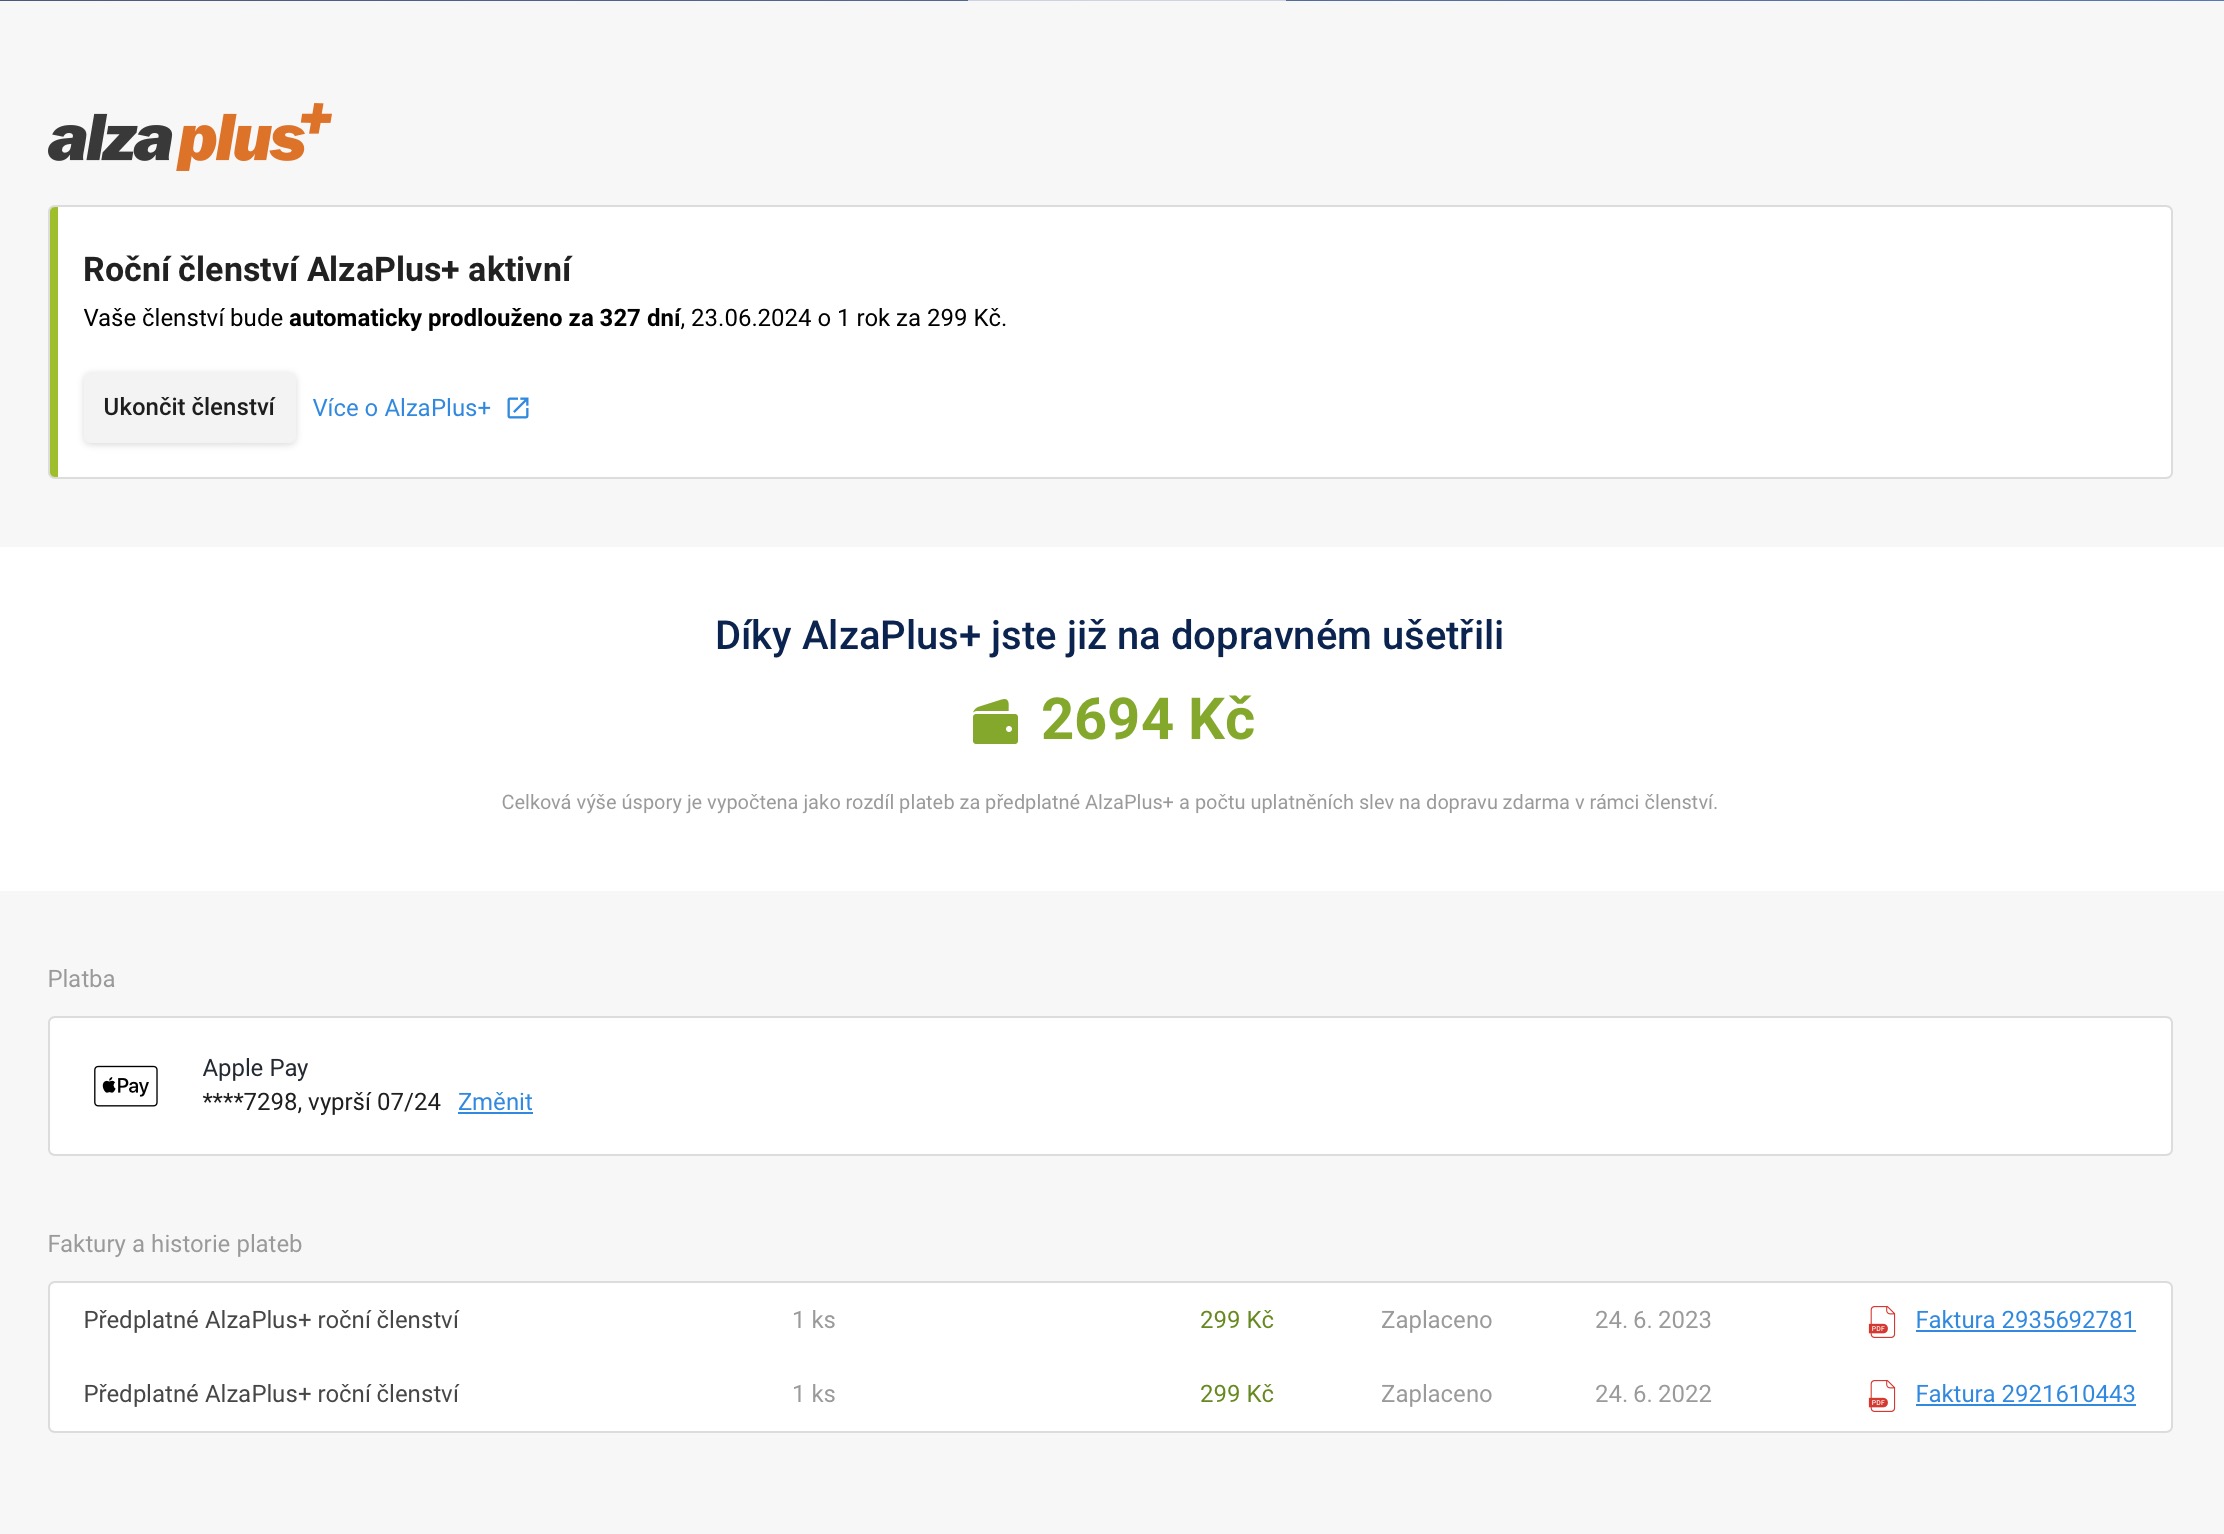Open the Více o AlzaPlus+ link
This screenshot has width=2224, height=1534.
[402, 407]
